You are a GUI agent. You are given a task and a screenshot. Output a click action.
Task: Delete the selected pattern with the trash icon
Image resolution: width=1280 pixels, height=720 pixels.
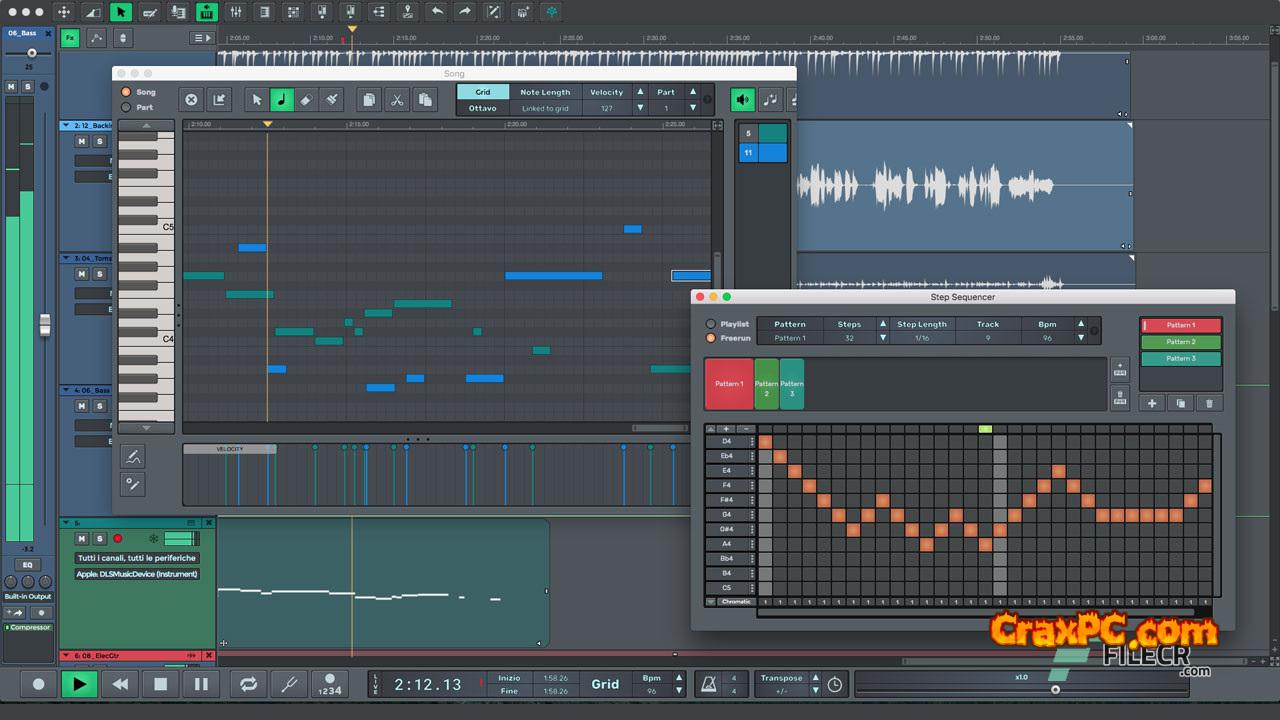[x=1209, y=403]
